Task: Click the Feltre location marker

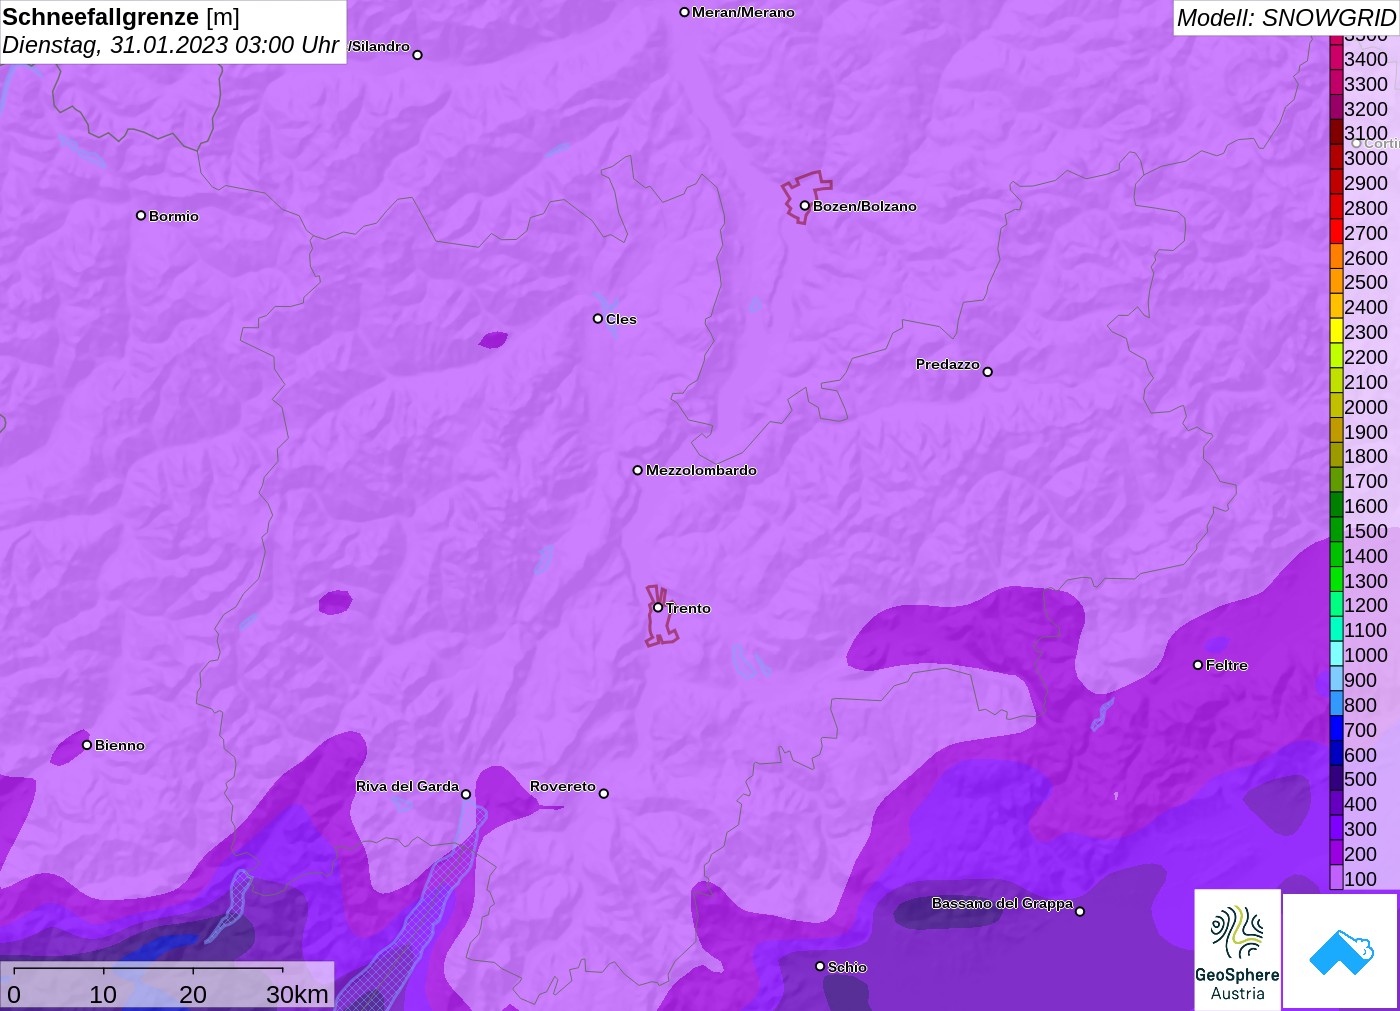Action: 1198,665
